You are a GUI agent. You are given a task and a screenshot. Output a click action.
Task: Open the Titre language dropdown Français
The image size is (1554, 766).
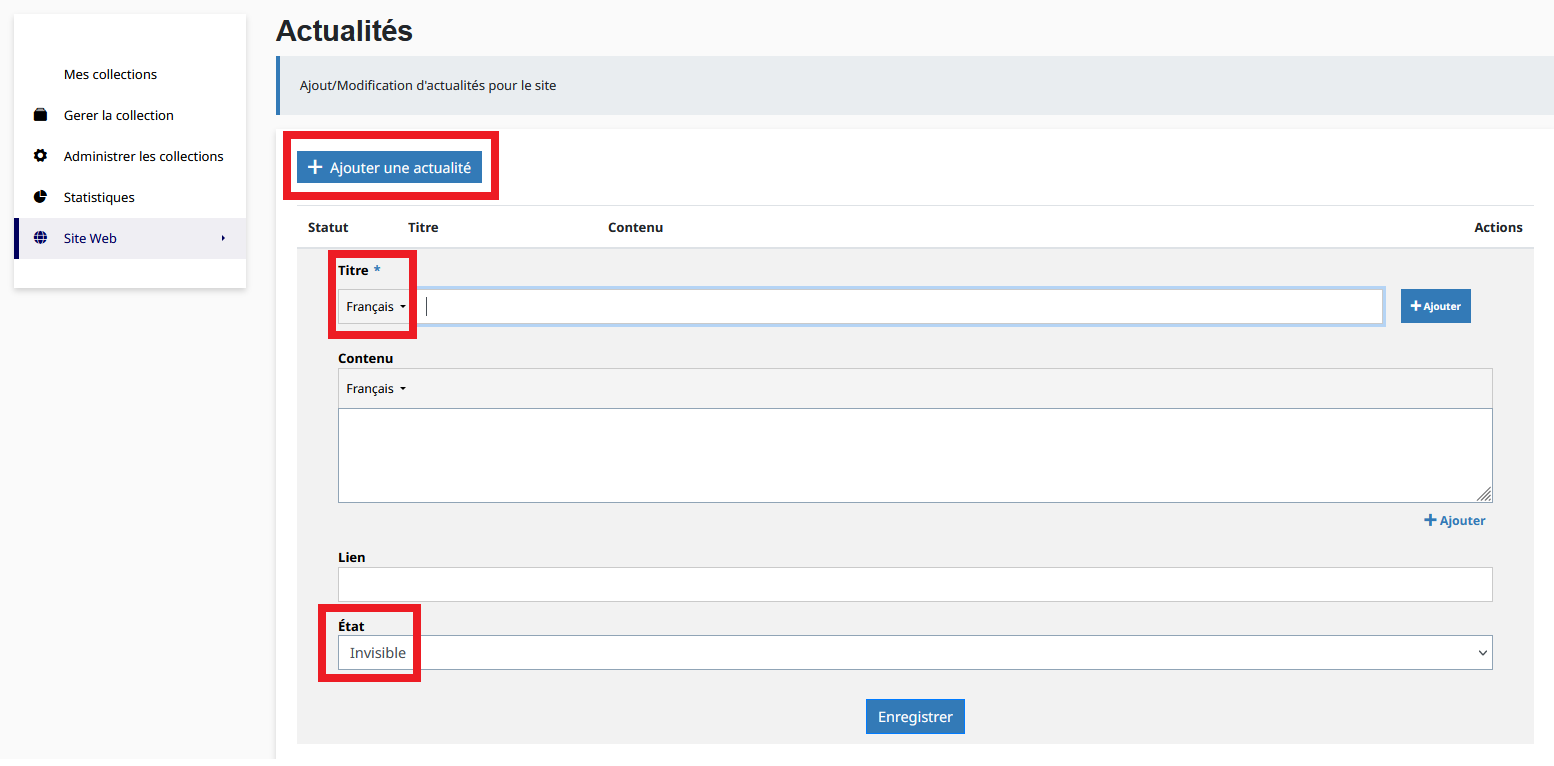(376, 307)
